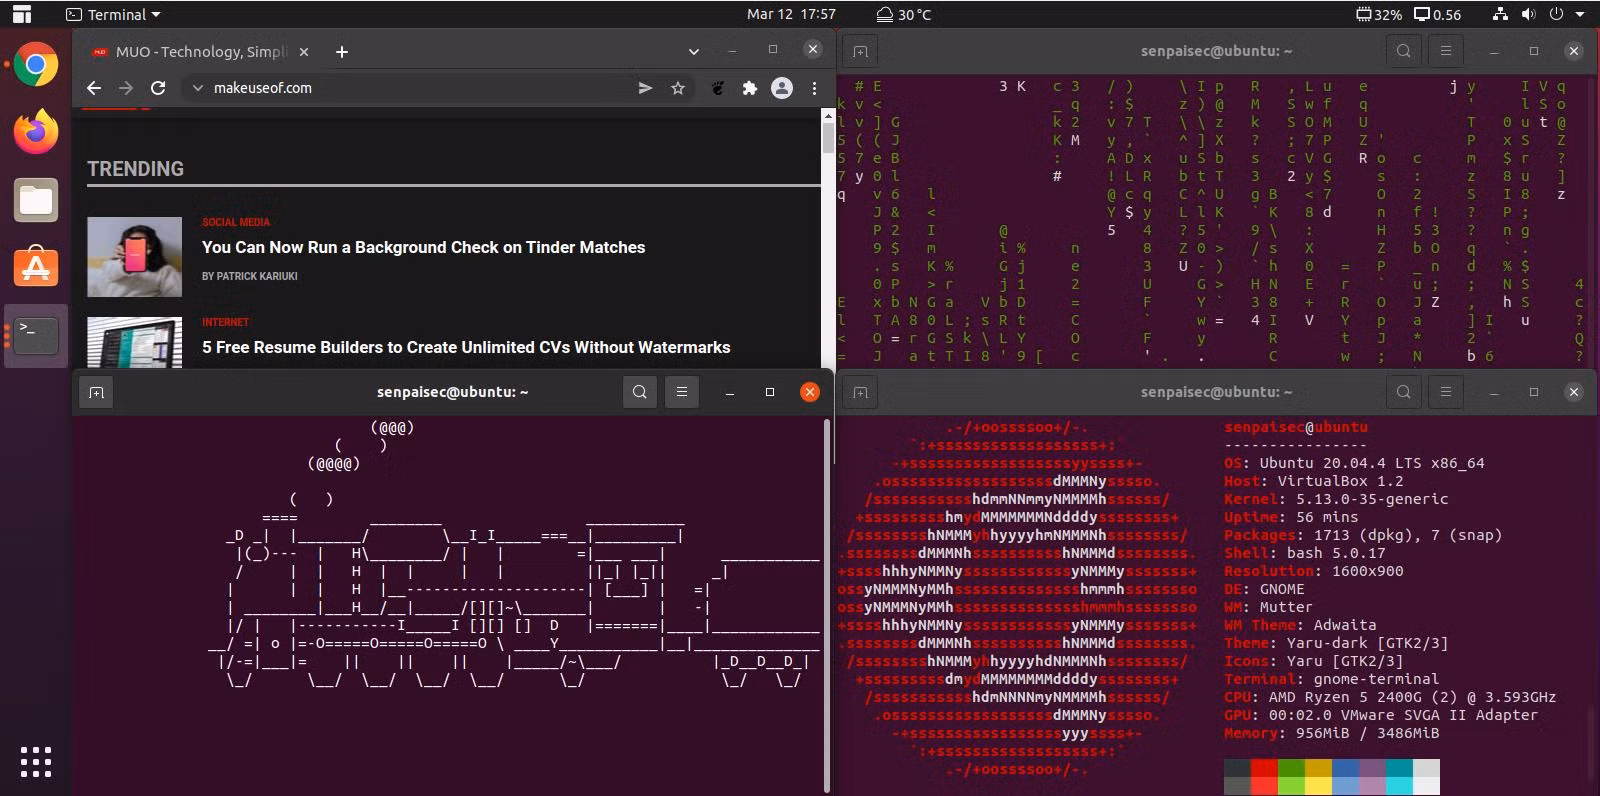The height and width of the screenshot is (796, 1600).
Task: Select the Terminal icon in the dock
Action: (x=36, y=336)
